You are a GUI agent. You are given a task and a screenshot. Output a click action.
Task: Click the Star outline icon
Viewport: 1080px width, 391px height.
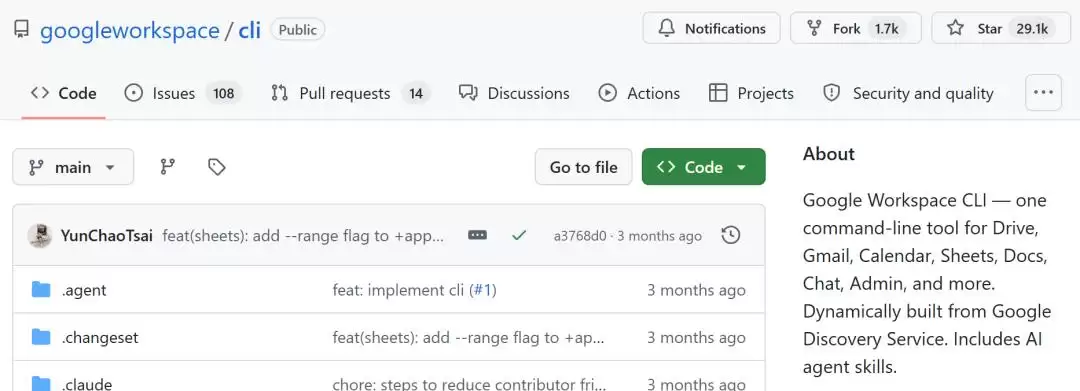pos(955,28)
